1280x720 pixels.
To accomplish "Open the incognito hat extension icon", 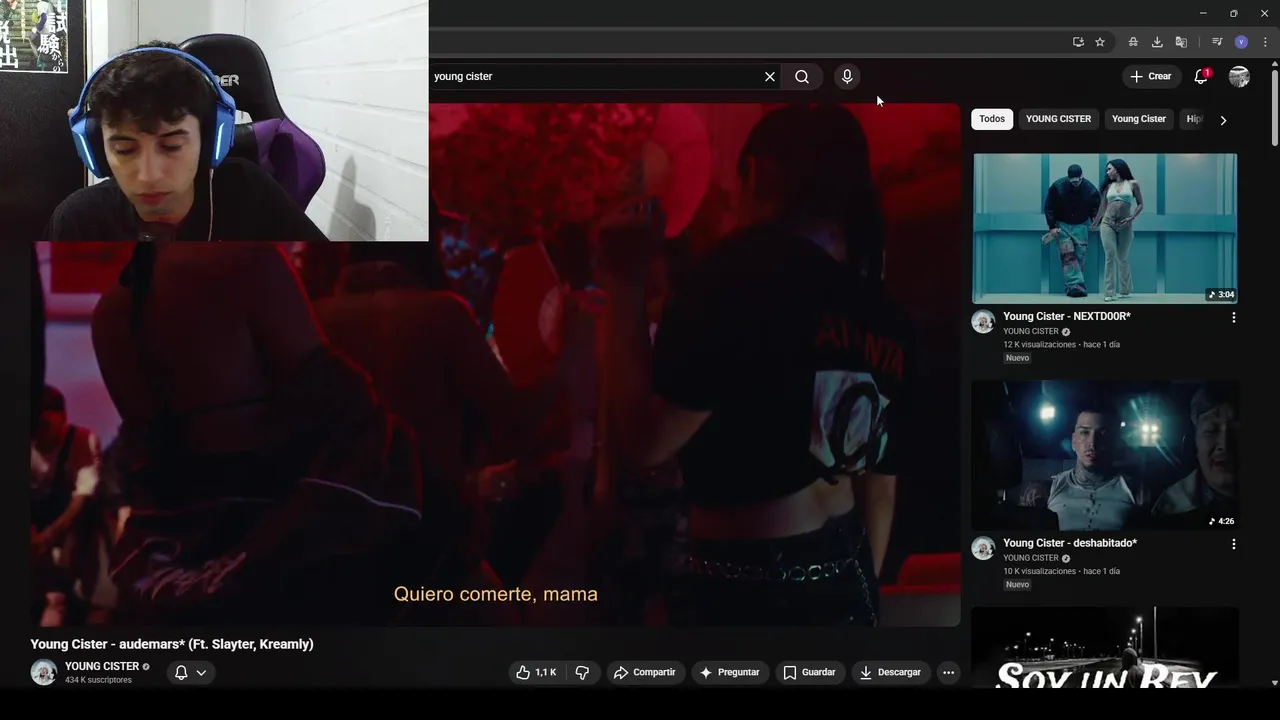I will 1133,42.
